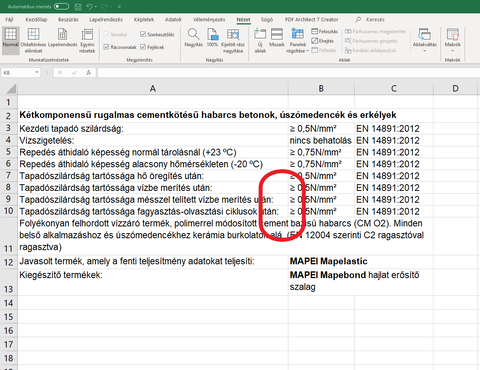This screenshot has width=480, height=370.
Task: Undo the last action
Action: tap(89, 6)
